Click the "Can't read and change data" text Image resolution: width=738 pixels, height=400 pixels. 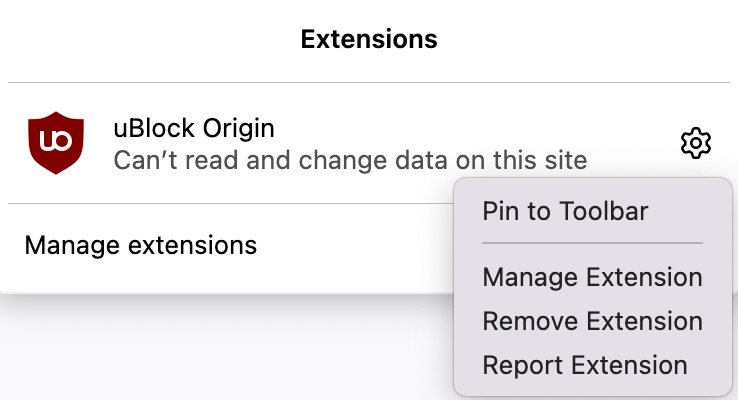pyautogui.click(x=349, y=159)
